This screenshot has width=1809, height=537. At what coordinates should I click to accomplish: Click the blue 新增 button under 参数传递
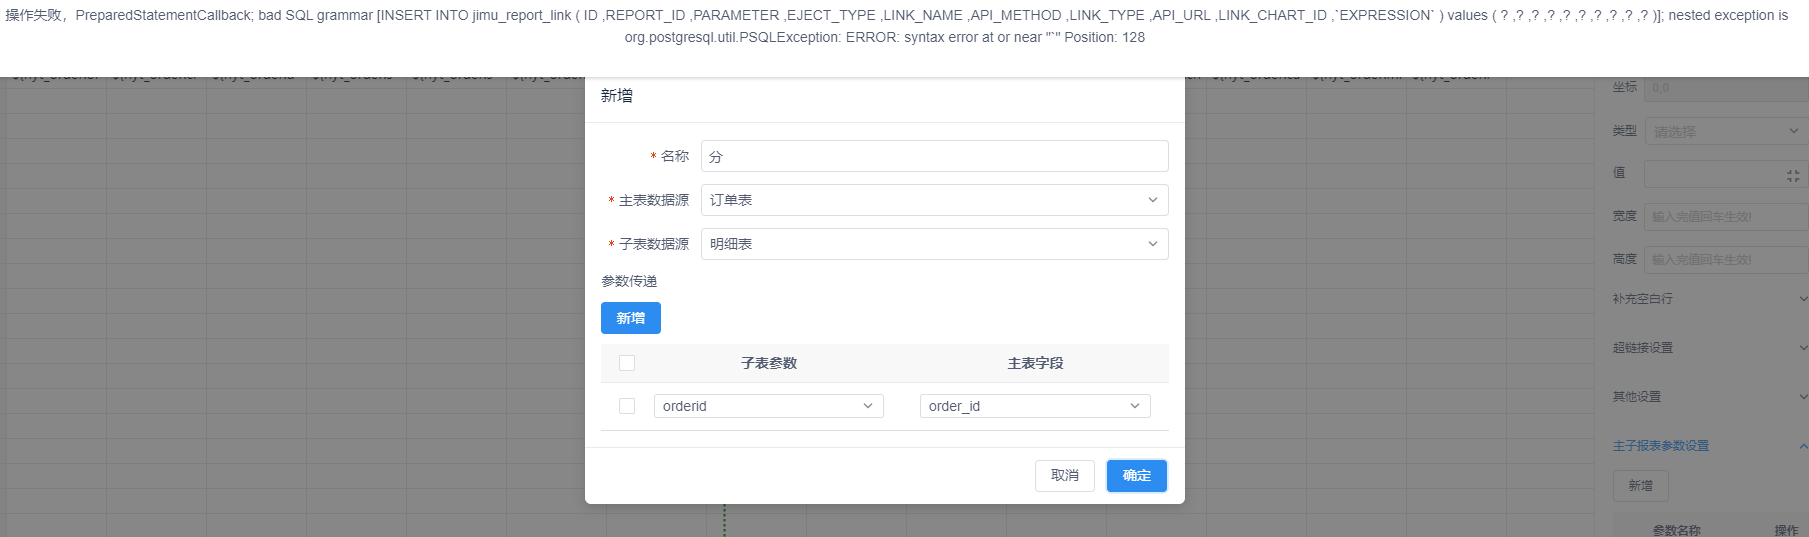[631, 318]
